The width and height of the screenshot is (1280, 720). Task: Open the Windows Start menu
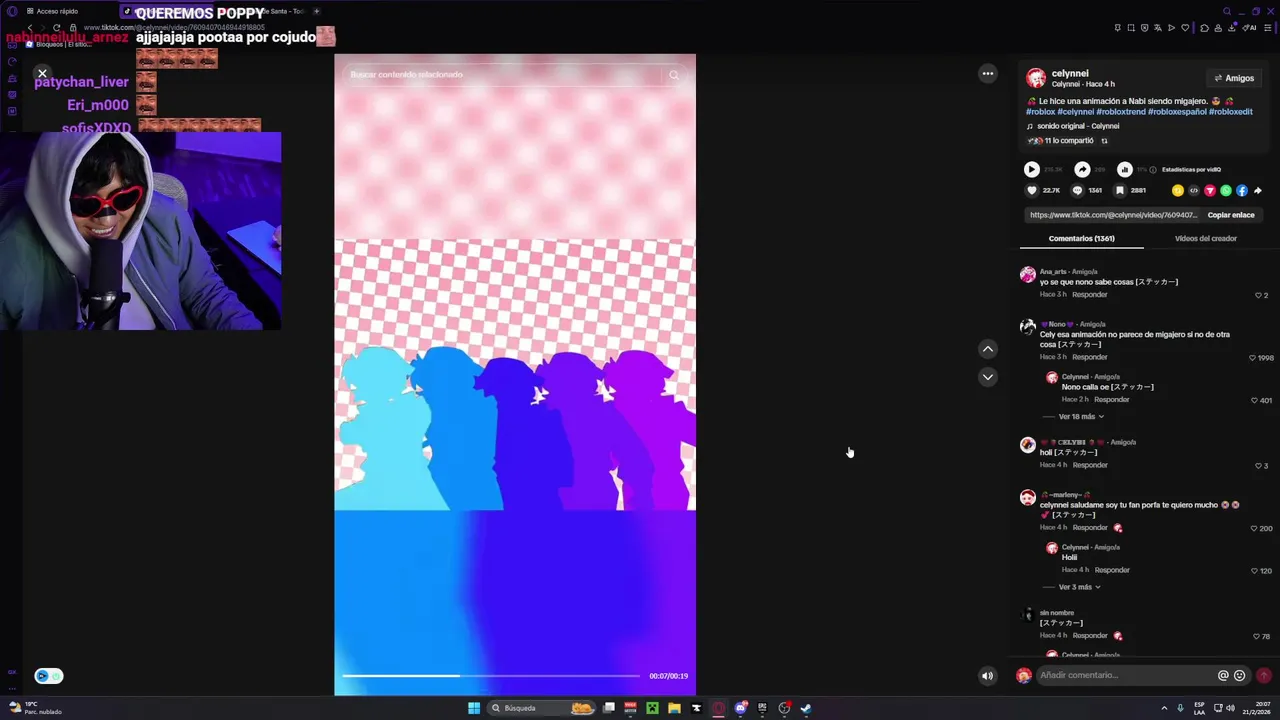tap(474, 708)
